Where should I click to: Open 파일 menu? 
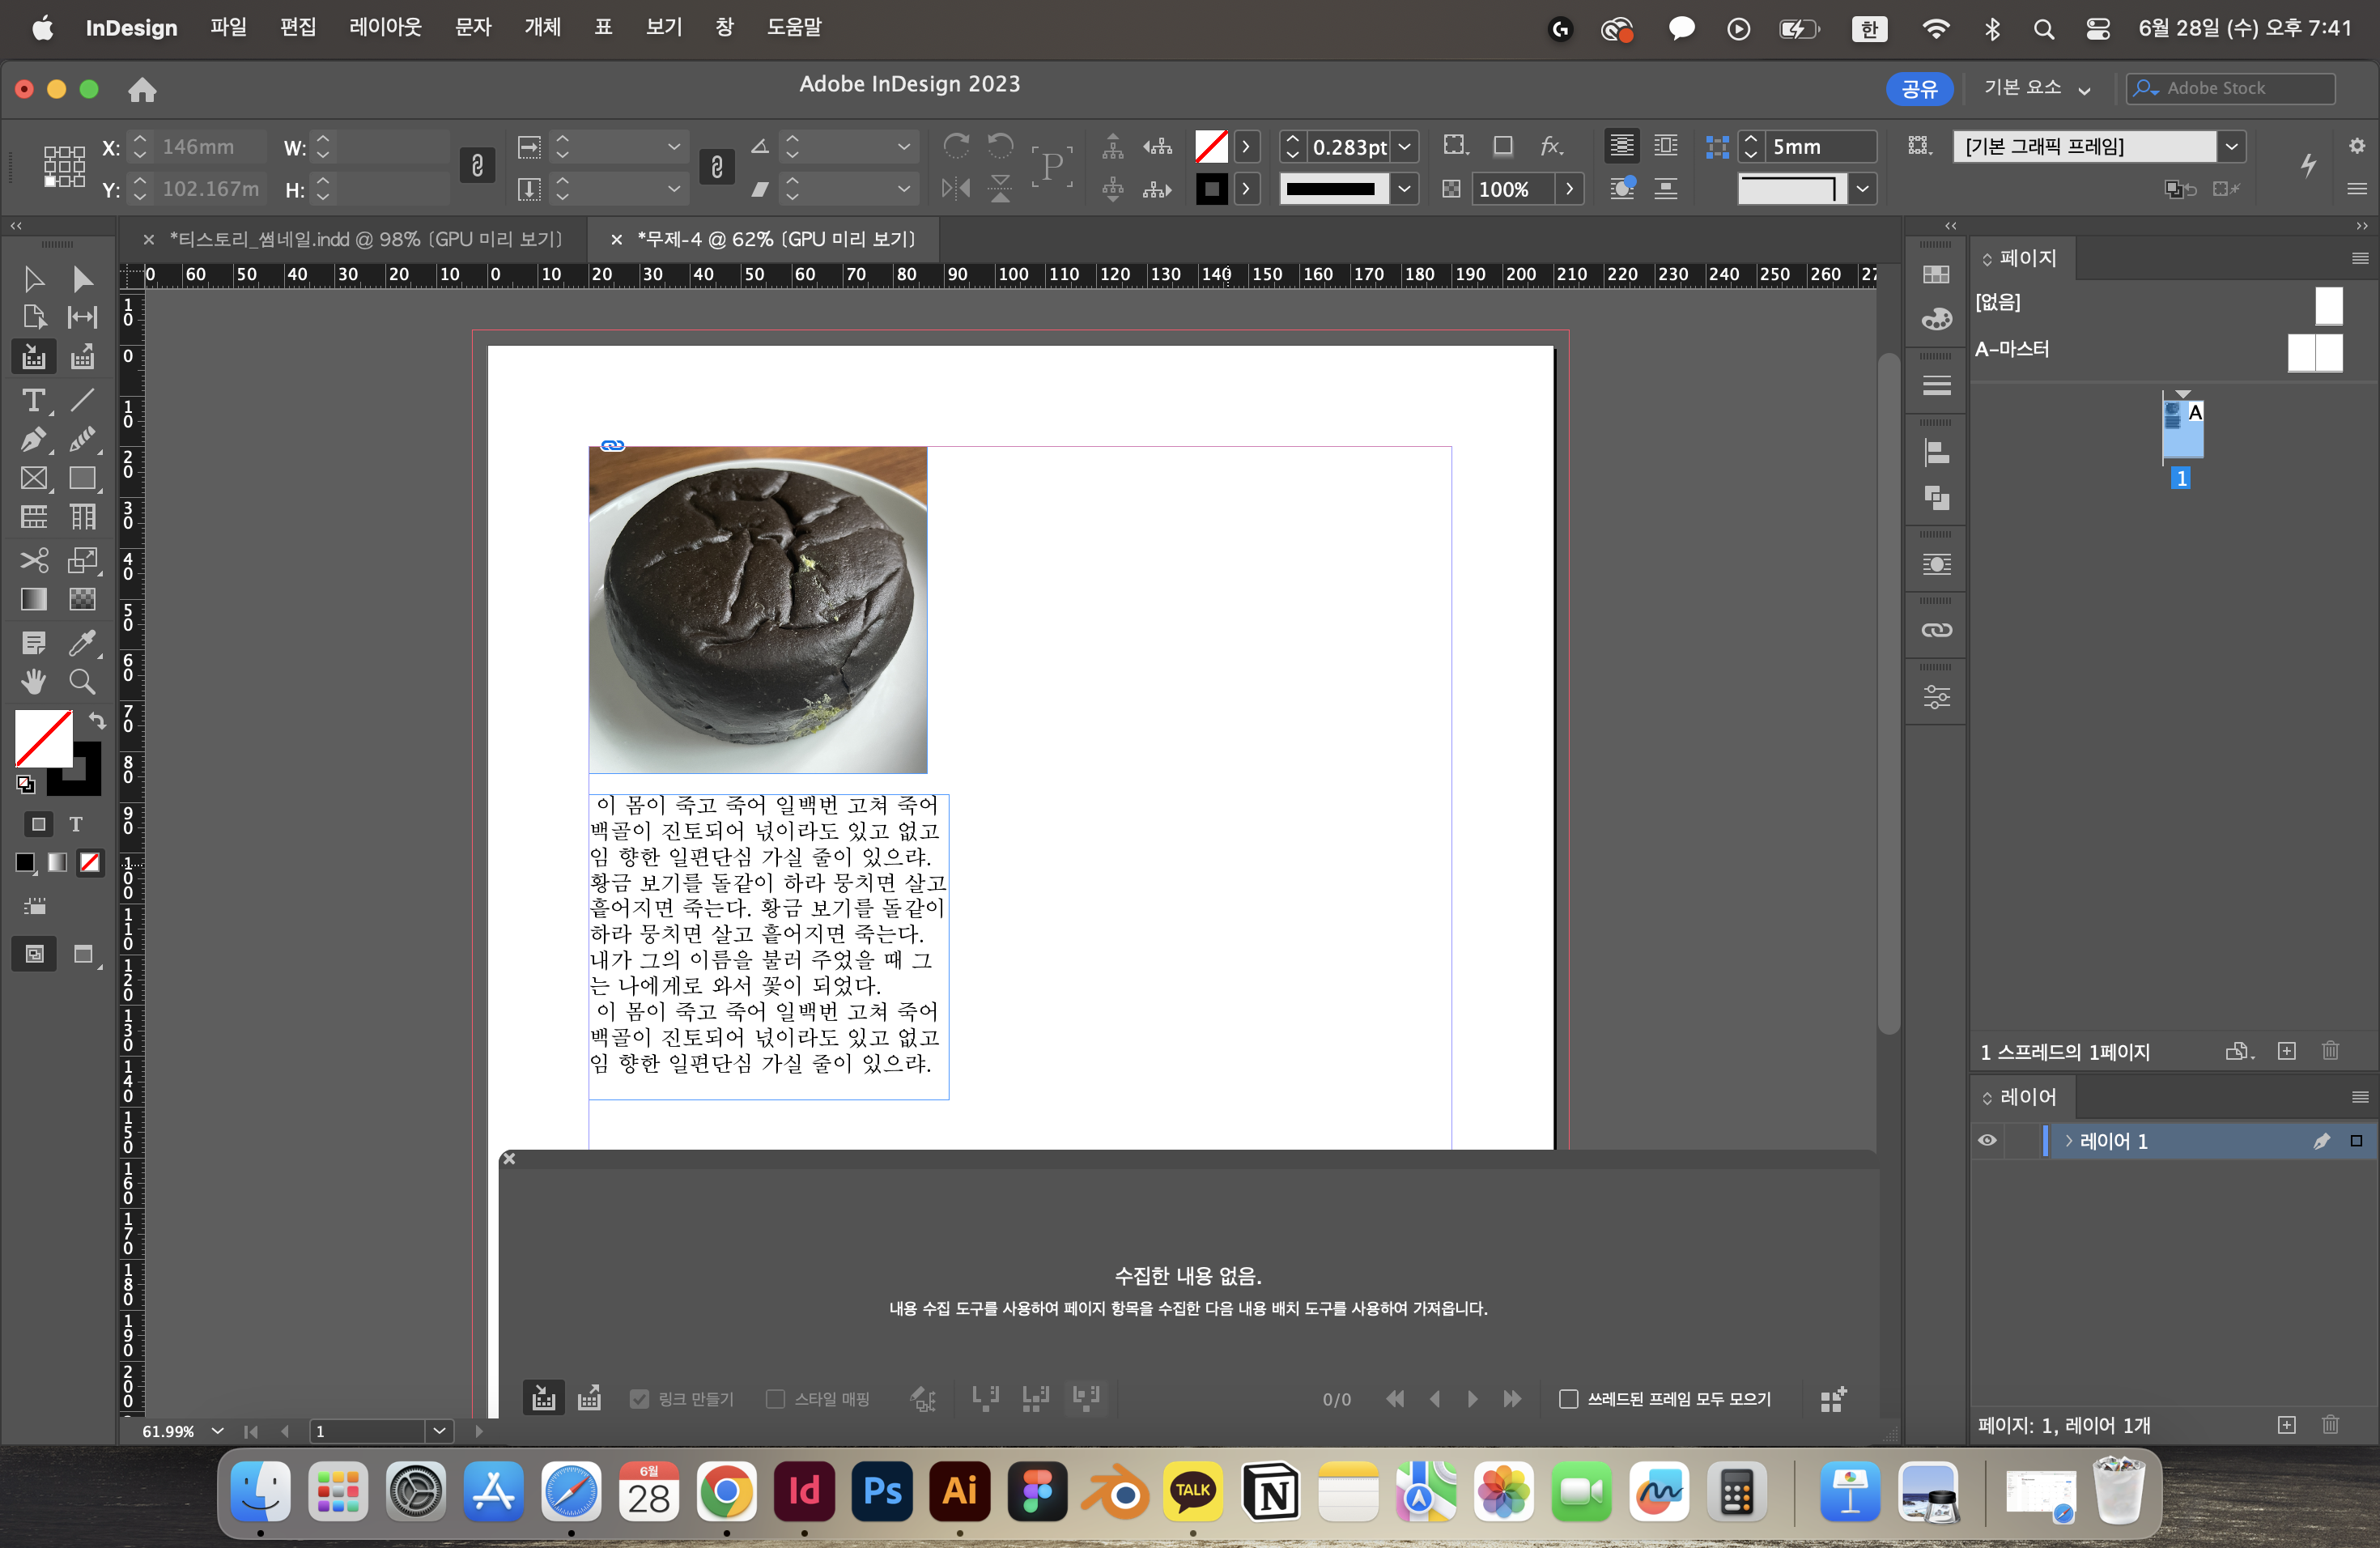[228, 28]
